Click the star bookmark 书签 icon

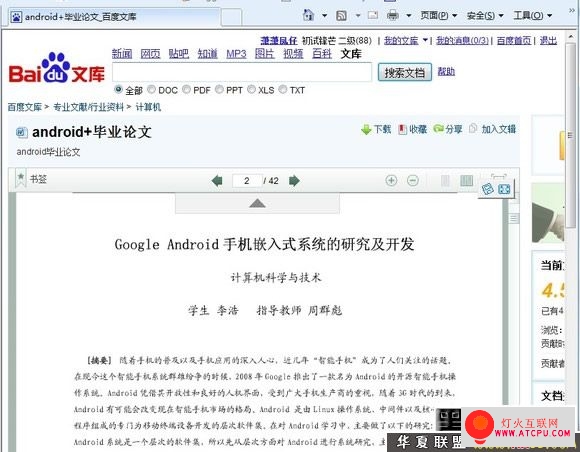tap(21, 179)
